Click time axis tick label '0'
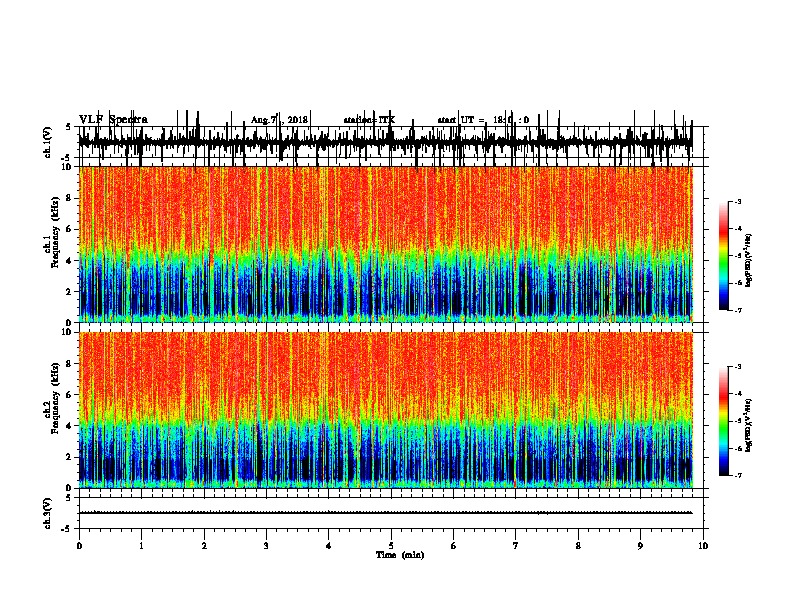 click(79, 546)
